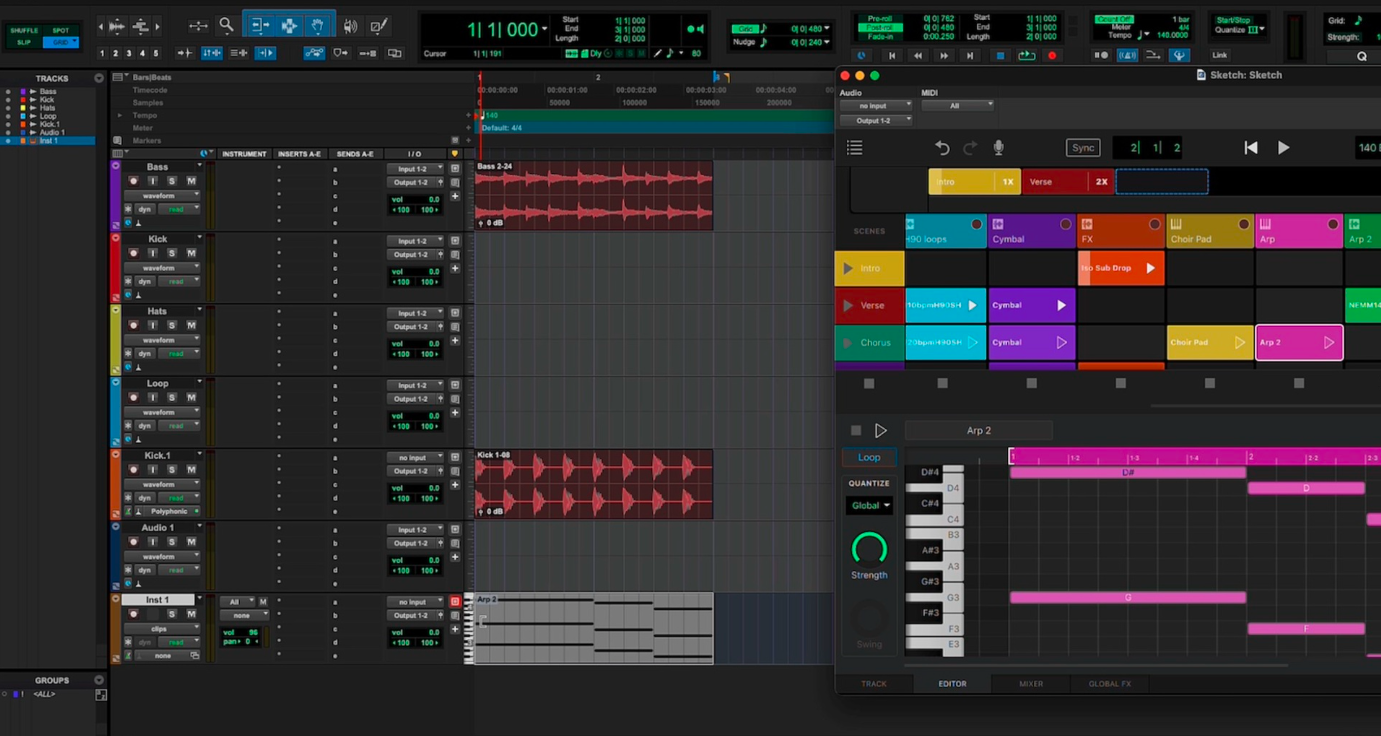Arm record circle on Choir Pad track
Viewport: 1381px width, 736px height.
point(1244,224)
